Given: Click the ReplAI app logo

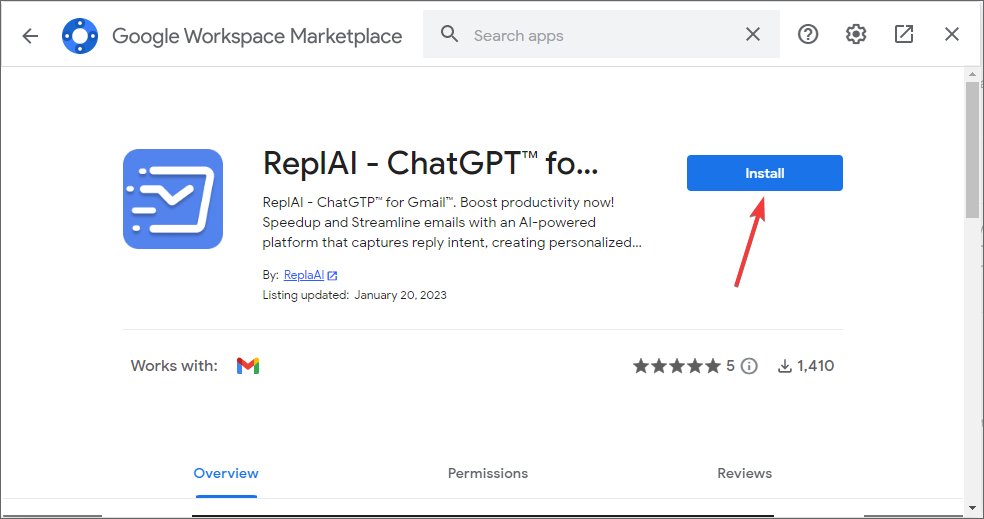Looking at the screenshot, I should tap(172, 199).
